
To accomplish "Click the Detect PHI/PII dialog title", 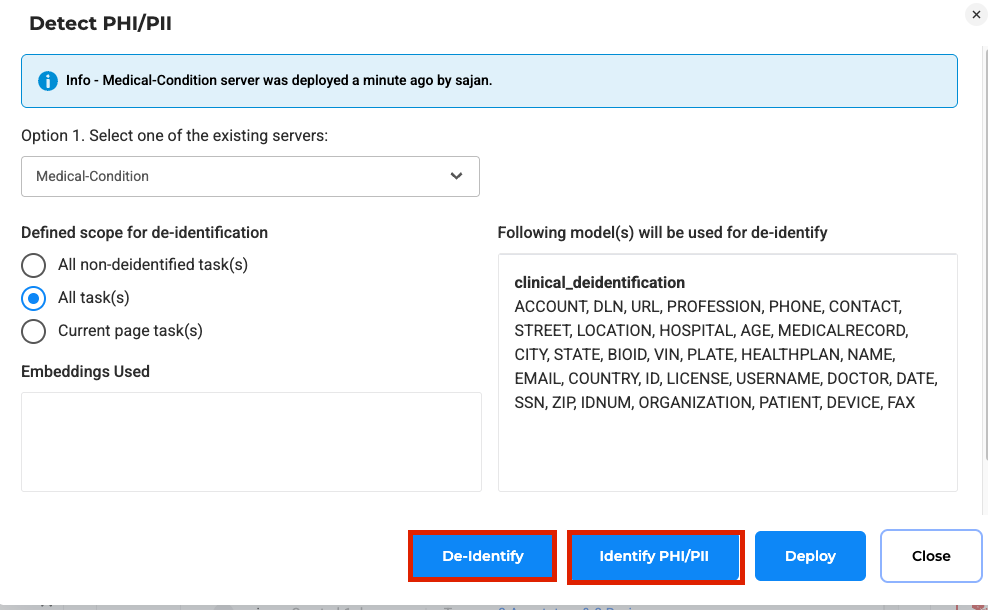I will [100, 23].
